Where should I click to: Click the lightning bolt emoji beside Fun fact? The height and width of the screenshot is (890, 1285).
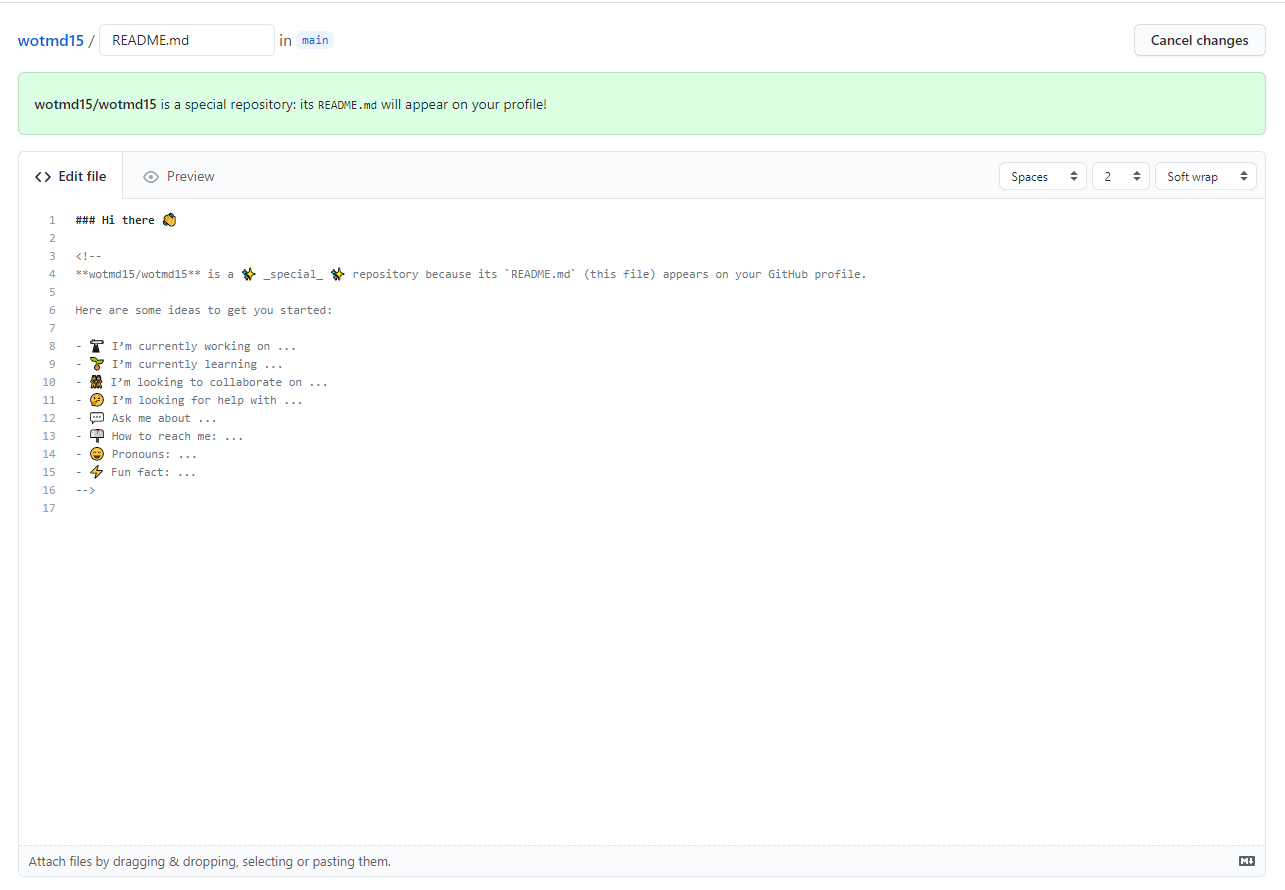tap(96, 471)
